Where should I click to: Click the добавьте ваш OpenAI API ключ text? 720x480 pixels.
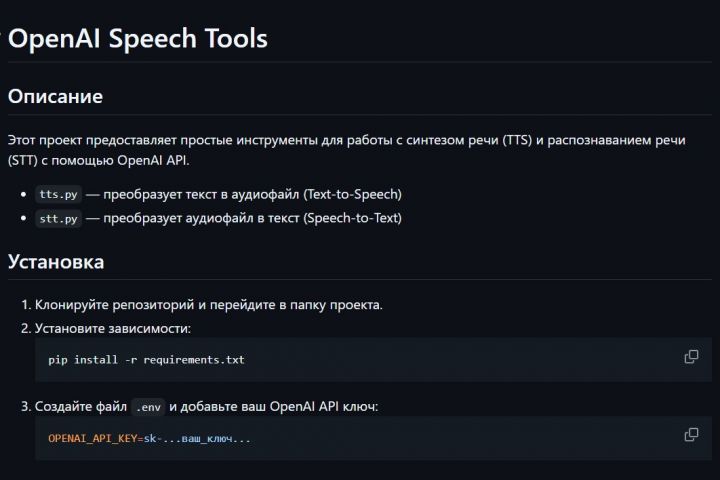point(273,407)
